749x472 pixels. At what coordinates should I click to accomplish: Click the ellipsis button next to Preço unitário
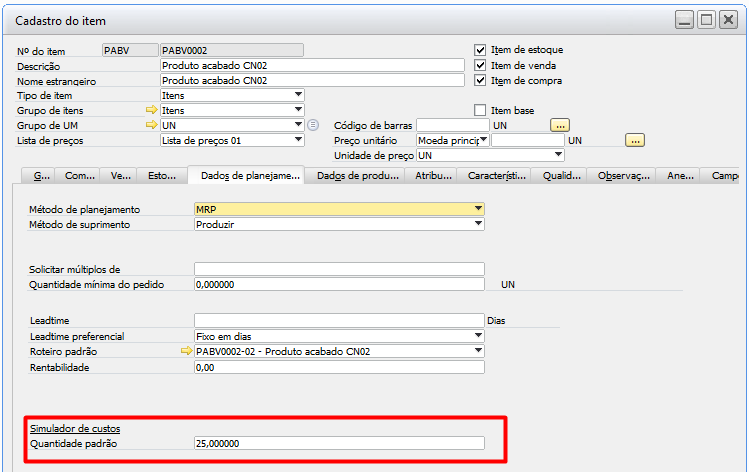point(634,140)
